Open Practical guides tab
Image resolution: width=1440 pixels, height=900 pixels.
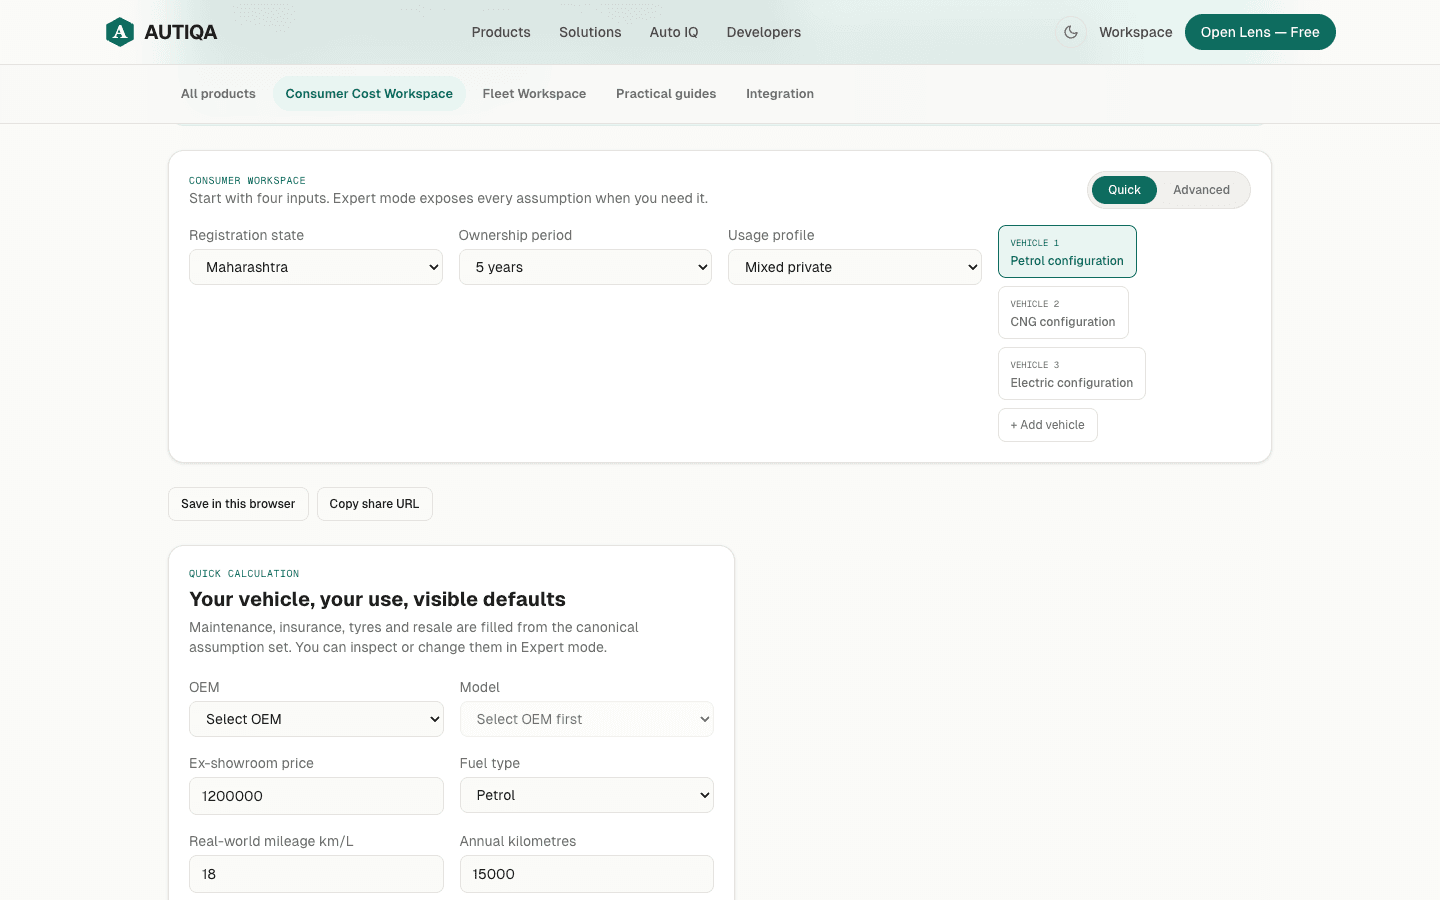point(666,94)
